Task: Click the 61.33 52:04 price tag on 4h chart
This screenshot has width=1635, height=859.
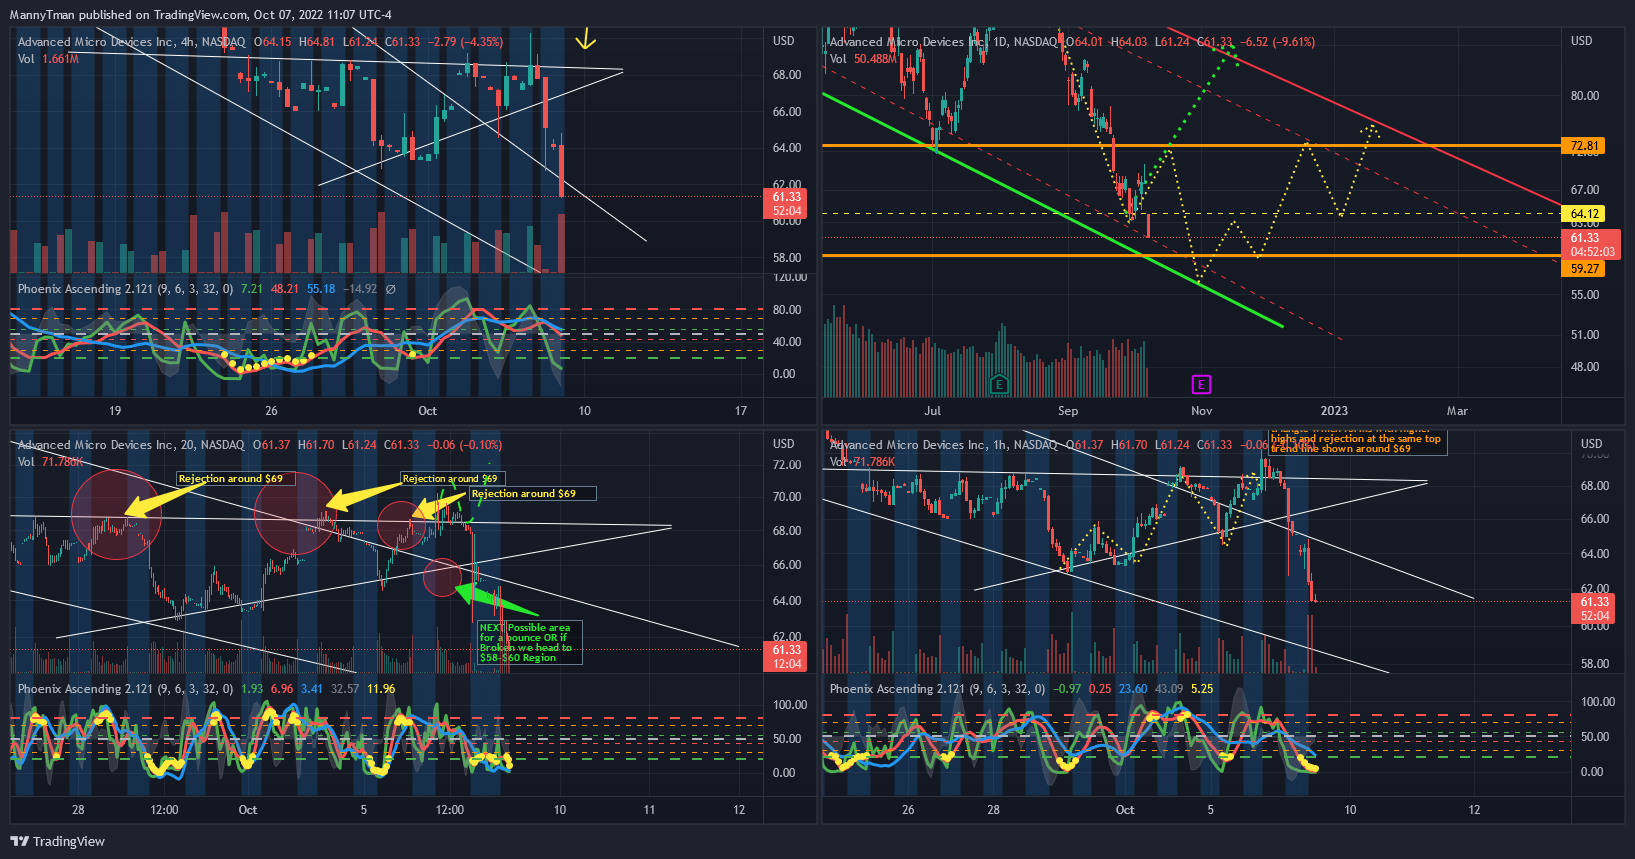Action: click(786, 204)
